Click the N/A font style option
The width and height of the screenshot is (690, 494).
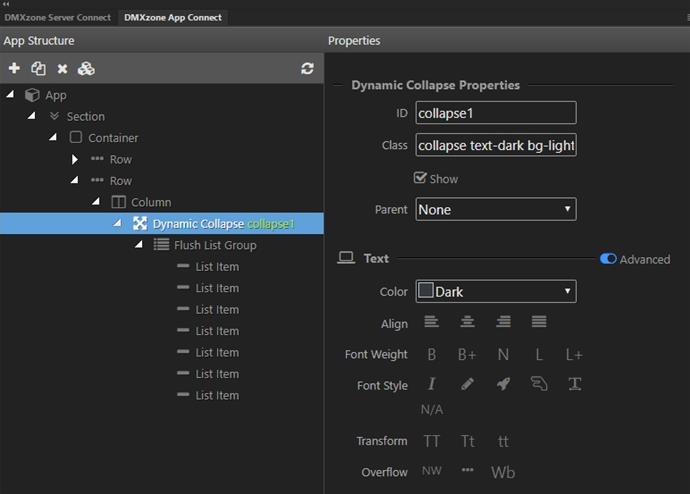coord(432,410)
